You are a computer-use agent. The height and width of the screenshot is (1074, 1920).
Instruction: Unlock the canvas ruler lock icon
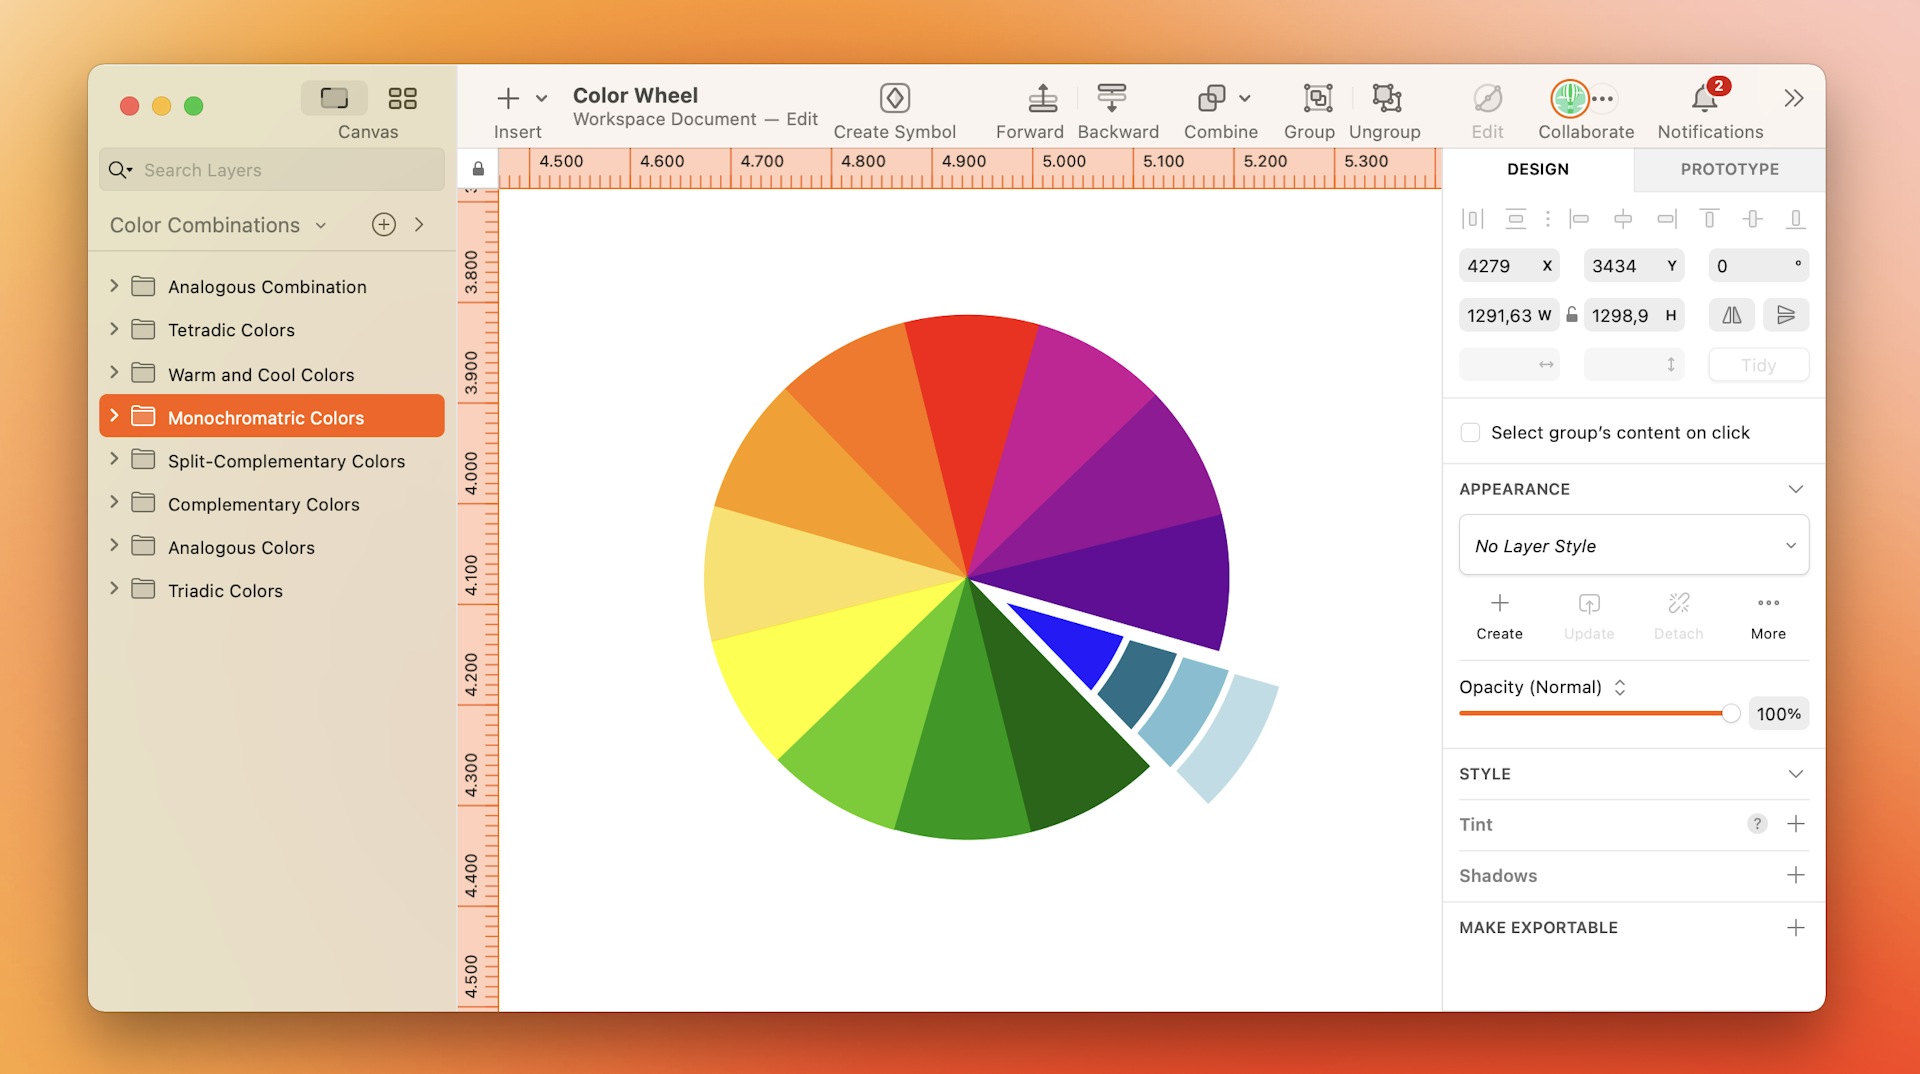pos(478,168)
